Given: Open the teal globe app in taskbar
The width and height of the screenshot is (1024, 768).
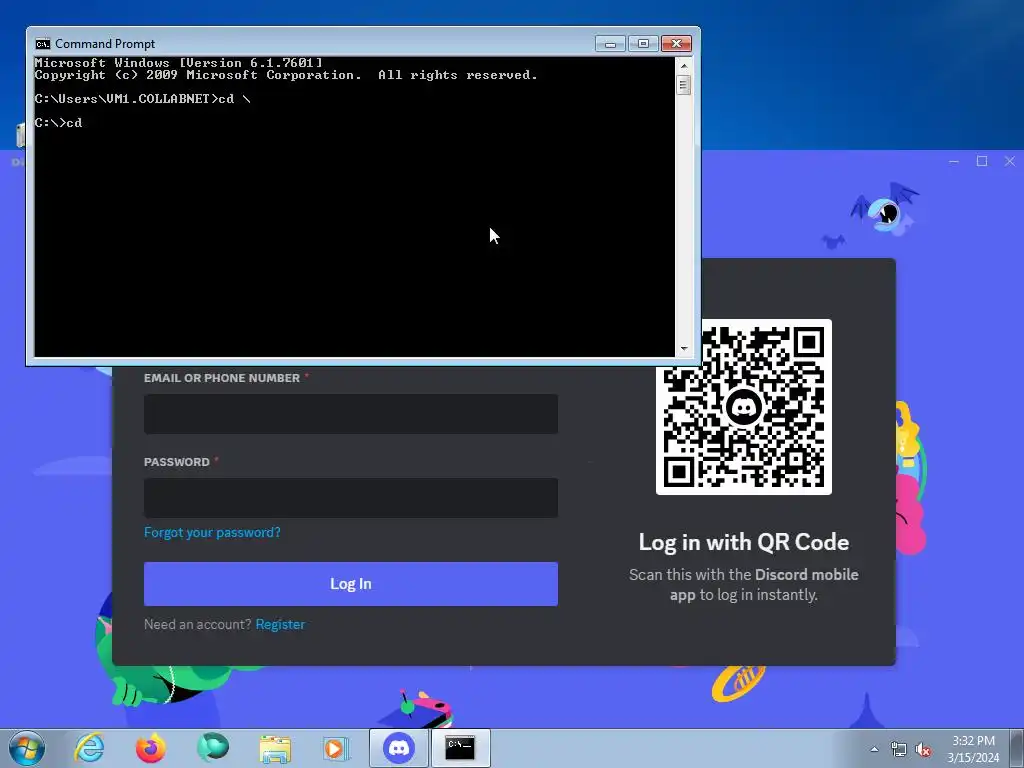Looking at the screenshot, I should pyautogui.click(x=212, y=748).
